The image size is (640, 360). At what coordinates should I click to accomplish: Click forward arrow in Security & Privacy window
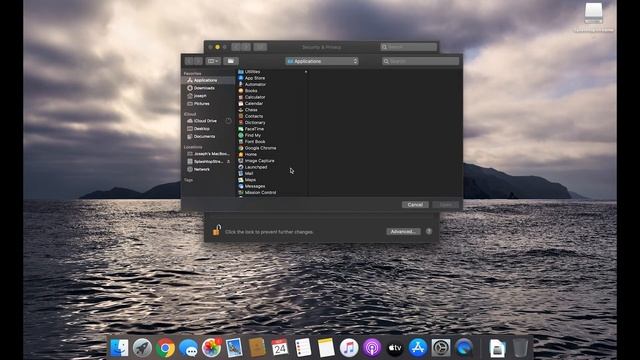click(x=246, y=47)
